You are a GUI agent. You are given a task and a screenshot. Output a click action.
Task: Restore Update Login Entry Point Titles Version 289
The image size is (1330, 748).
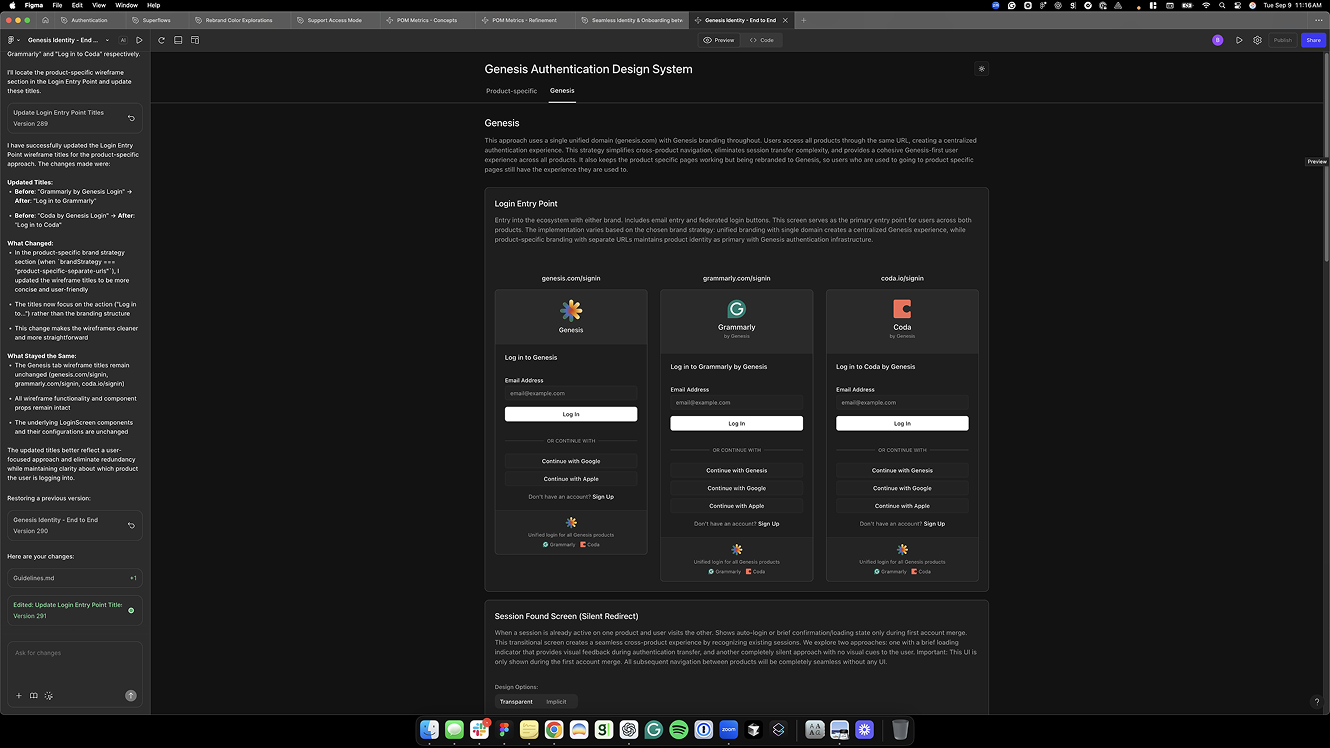(131, 118)
